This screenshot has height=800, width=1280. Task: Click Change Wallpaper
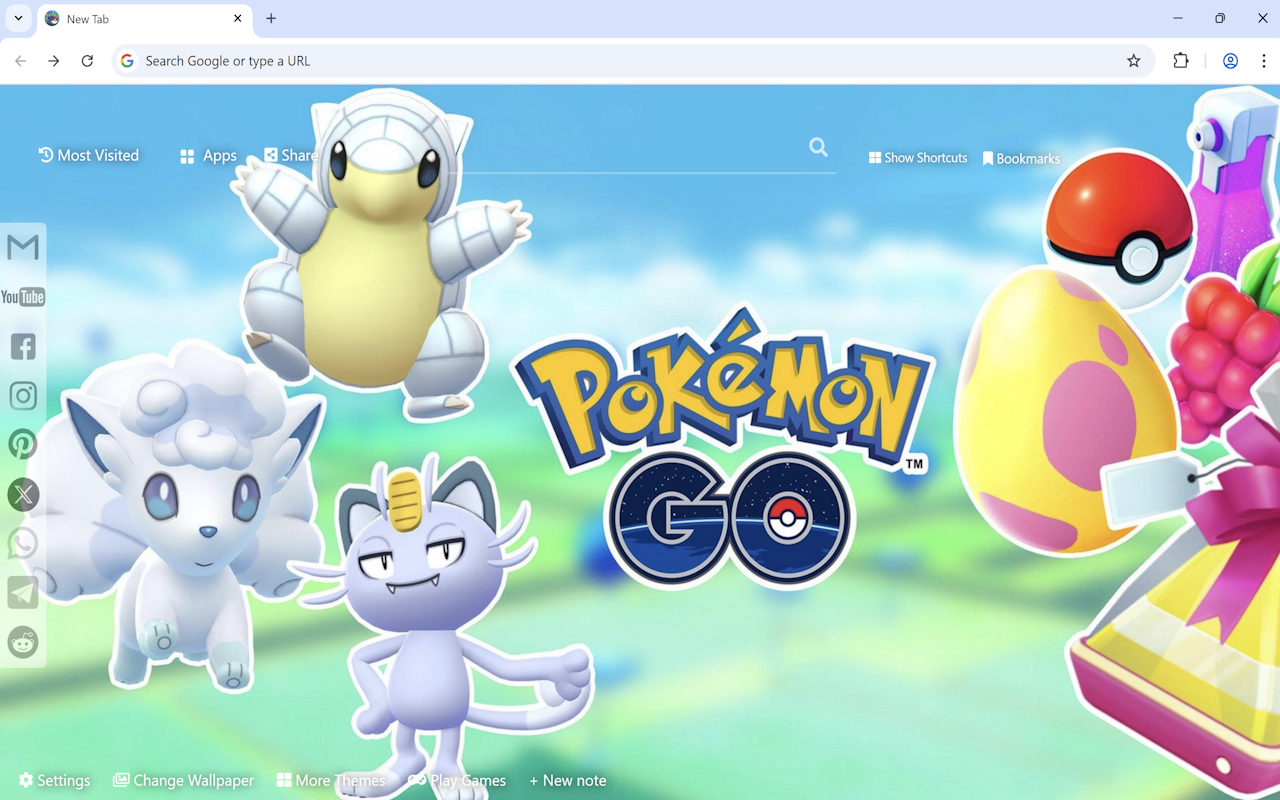tap(183, 780)
